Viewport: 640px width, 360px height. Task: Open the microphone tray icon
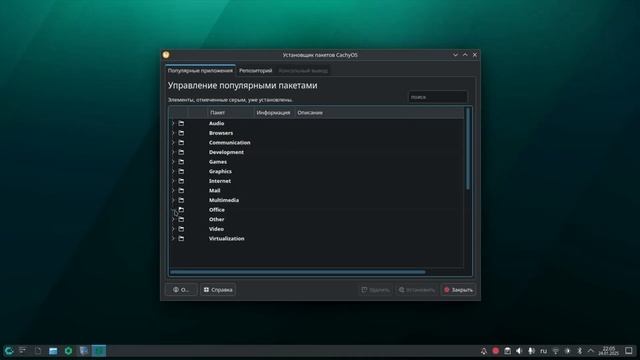[x=531, y=351]
